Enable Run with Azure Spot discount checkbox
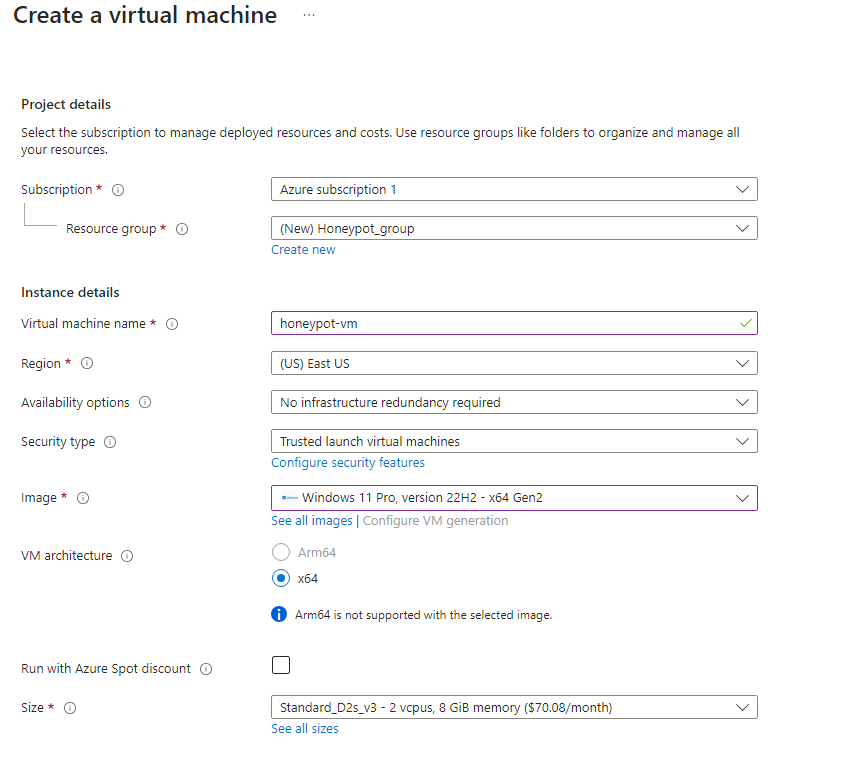 [281, 665]
